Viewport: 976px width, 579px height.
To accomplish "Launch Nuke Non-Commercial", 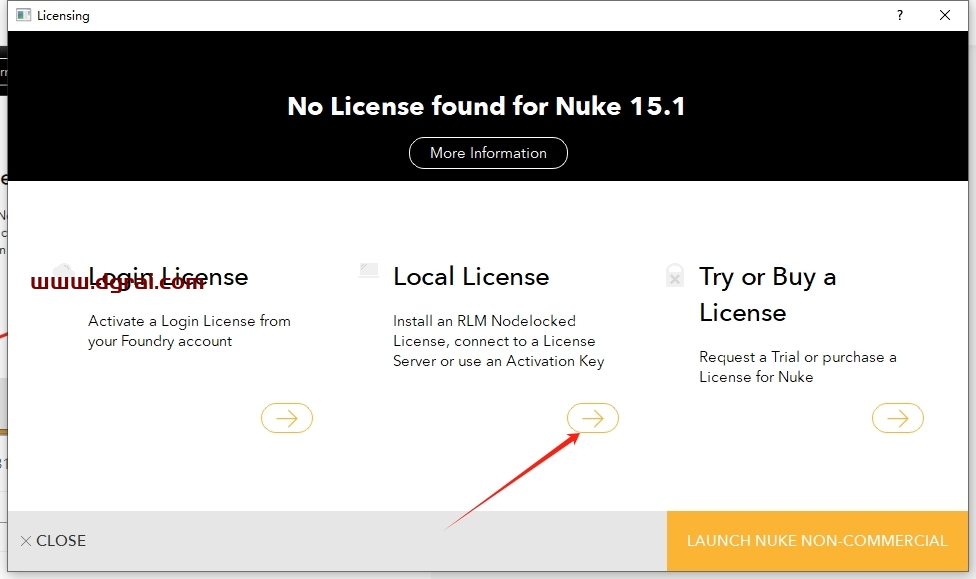I will pyautogui.click(x=817, y=540).
